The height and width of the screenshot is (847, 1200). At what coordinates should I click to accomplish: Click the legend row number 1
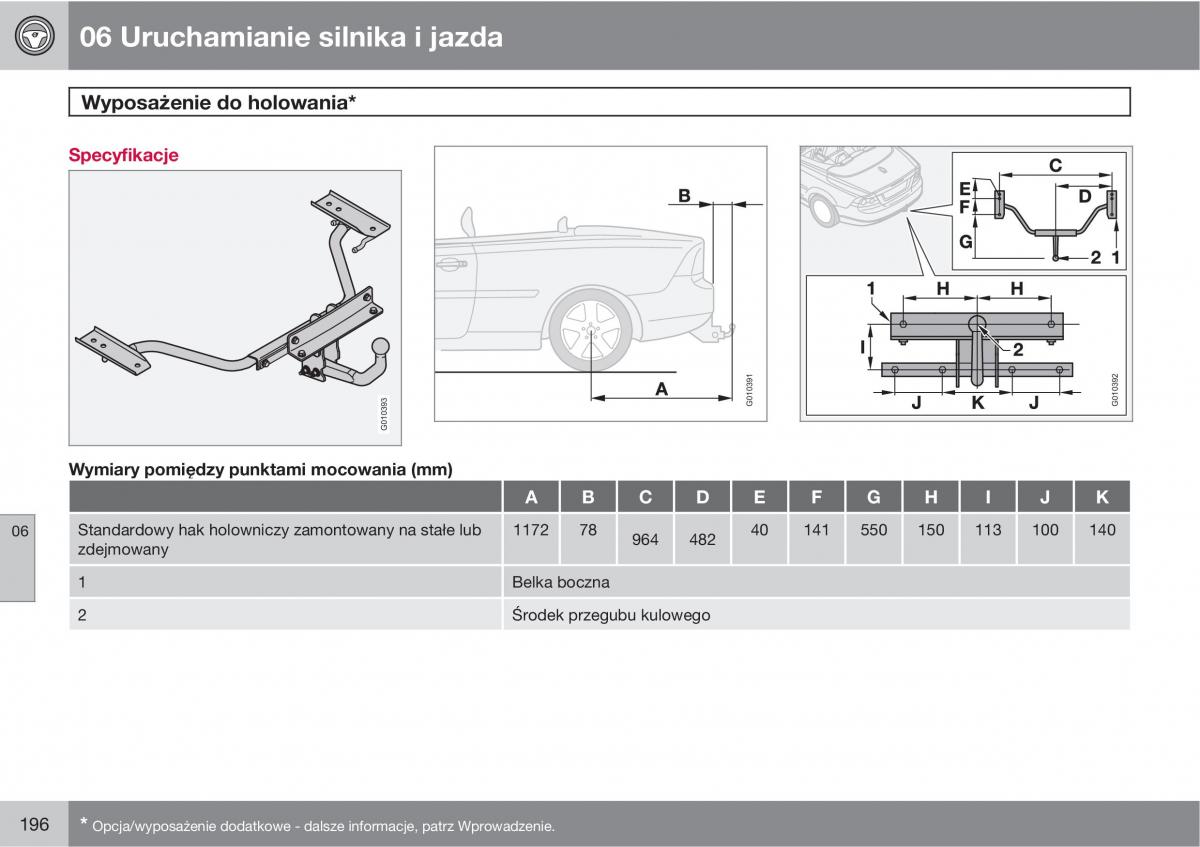81,581
